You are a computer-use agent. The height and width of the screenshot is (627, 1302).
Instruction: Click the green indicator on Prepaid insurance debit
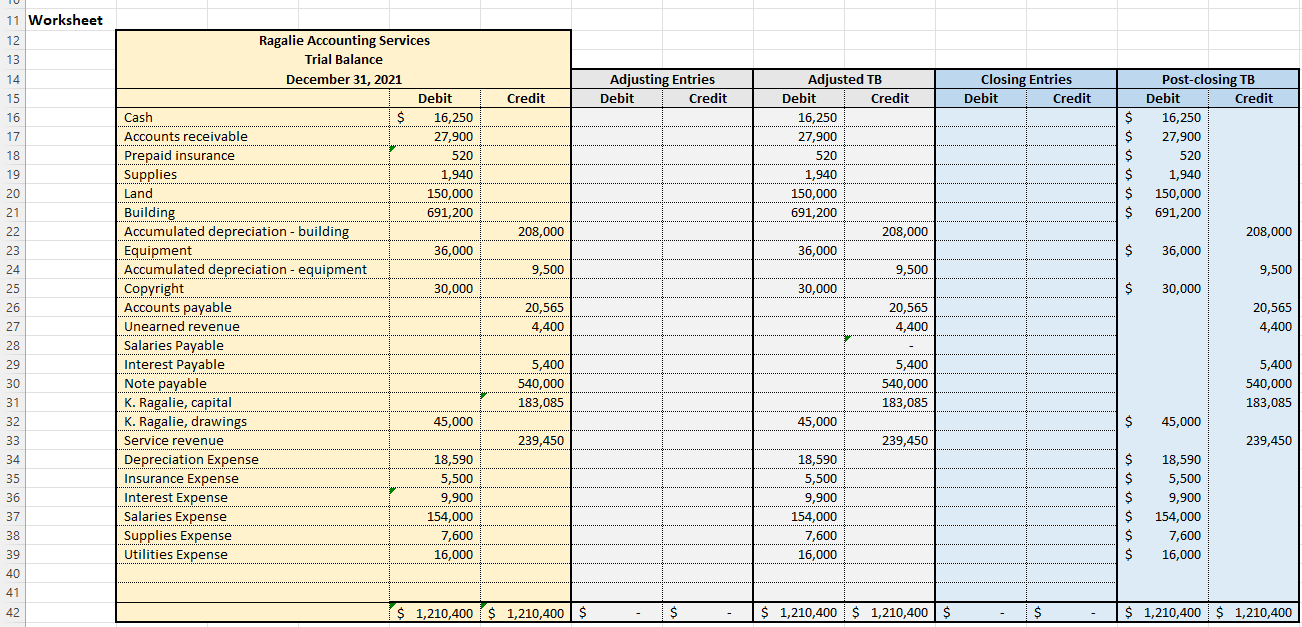point(394,150)
